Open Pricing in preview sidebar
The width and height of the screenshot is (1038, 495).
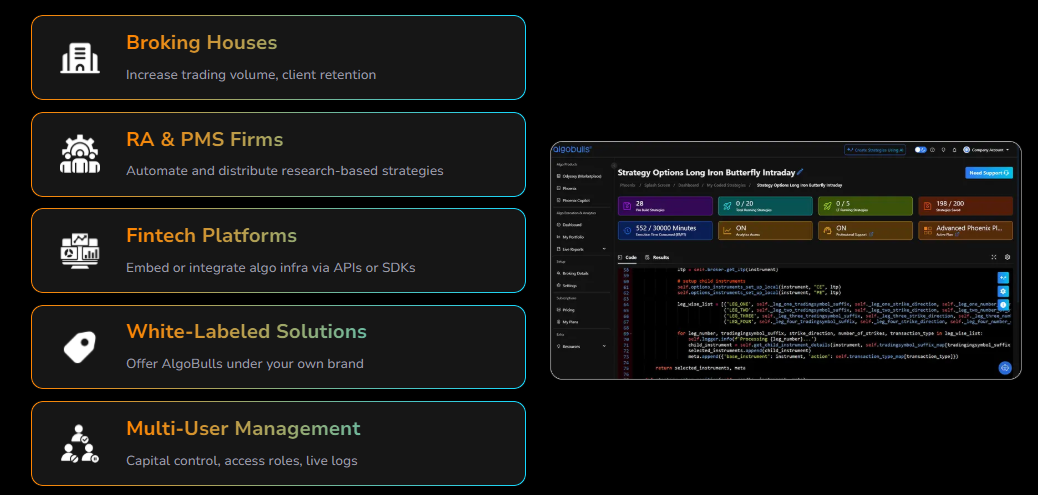point(566,310)
